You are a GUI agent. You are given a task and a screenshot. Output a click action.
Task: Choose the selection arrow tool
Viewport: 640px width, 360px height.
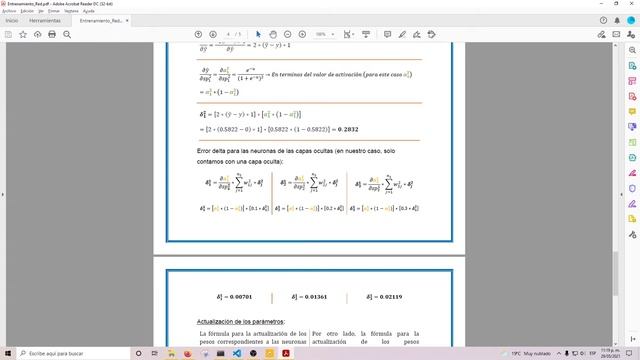pos(258,34)
